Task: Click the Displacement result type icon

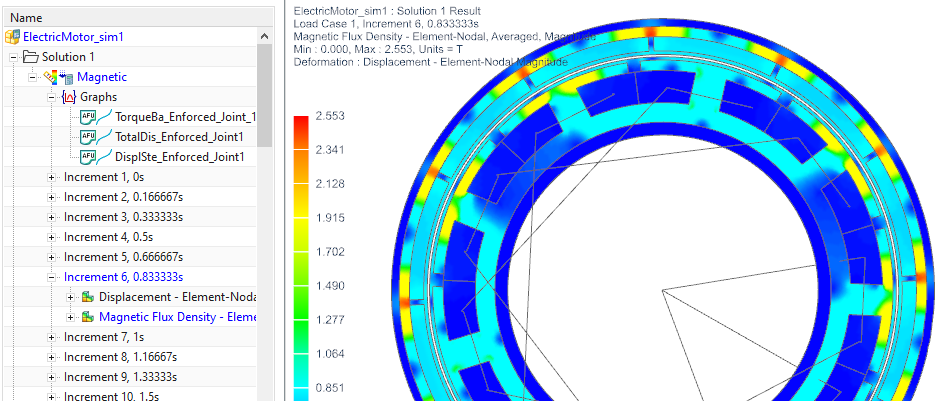Action: (87, 297)
